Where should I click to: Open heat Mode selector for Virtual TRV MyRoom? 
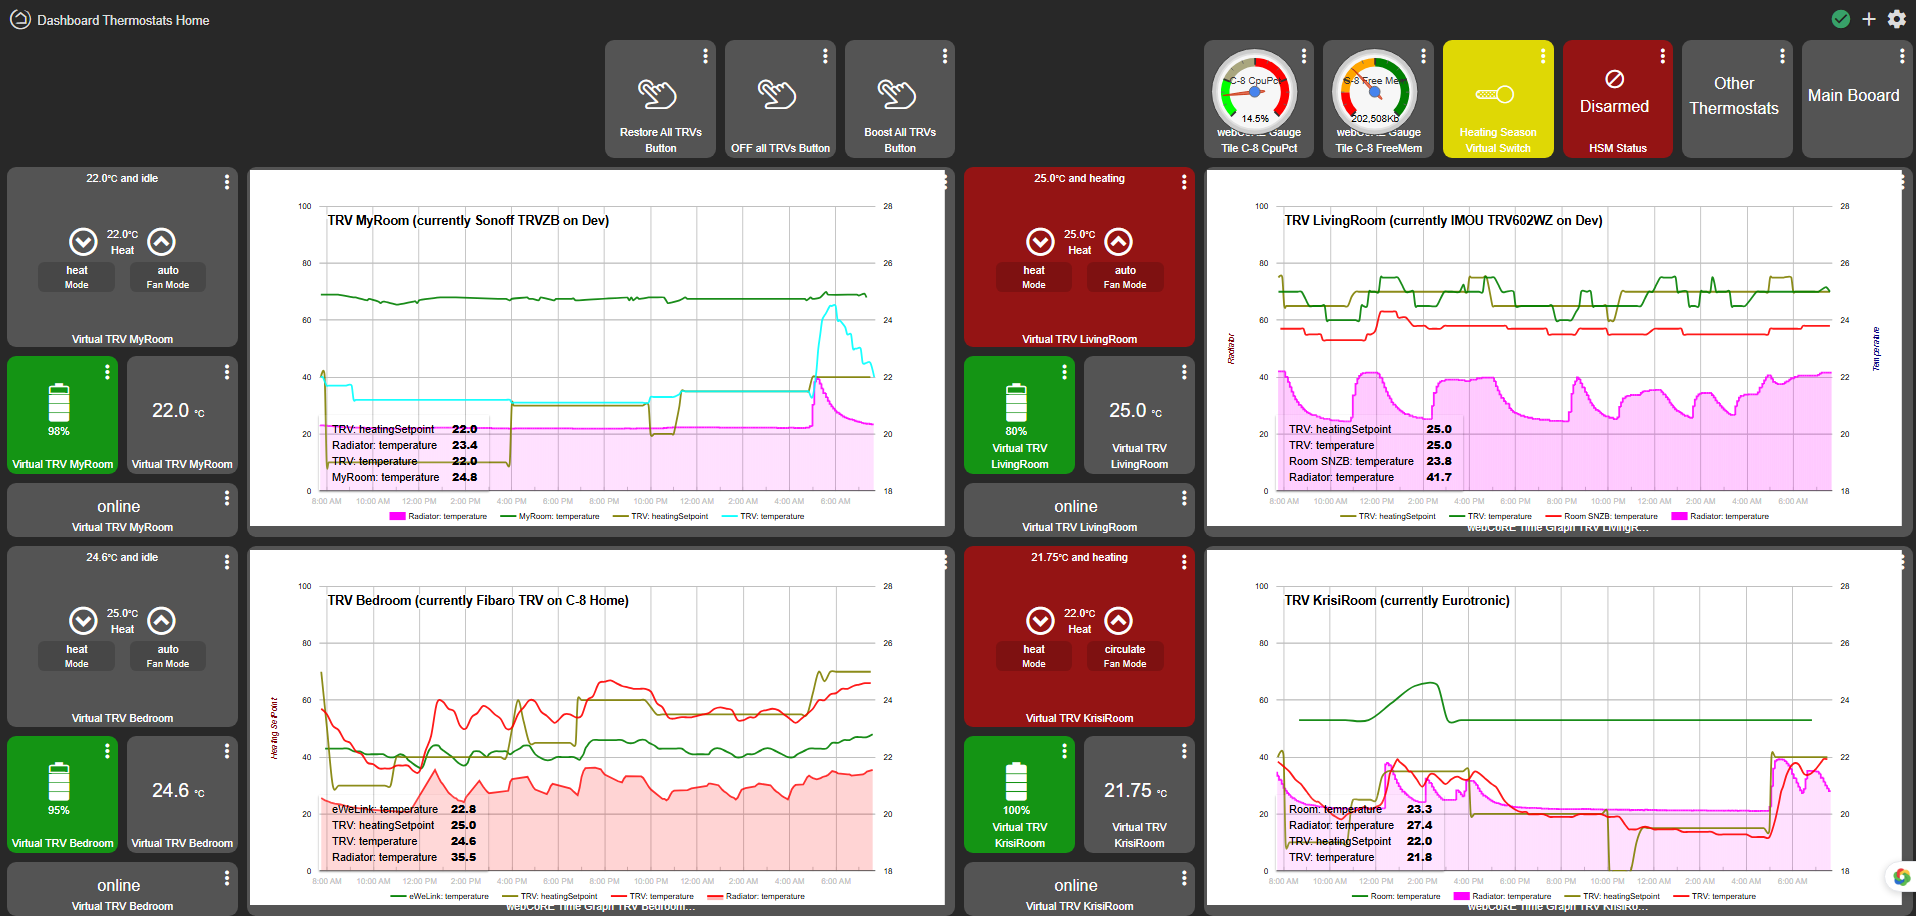(77, 277)
